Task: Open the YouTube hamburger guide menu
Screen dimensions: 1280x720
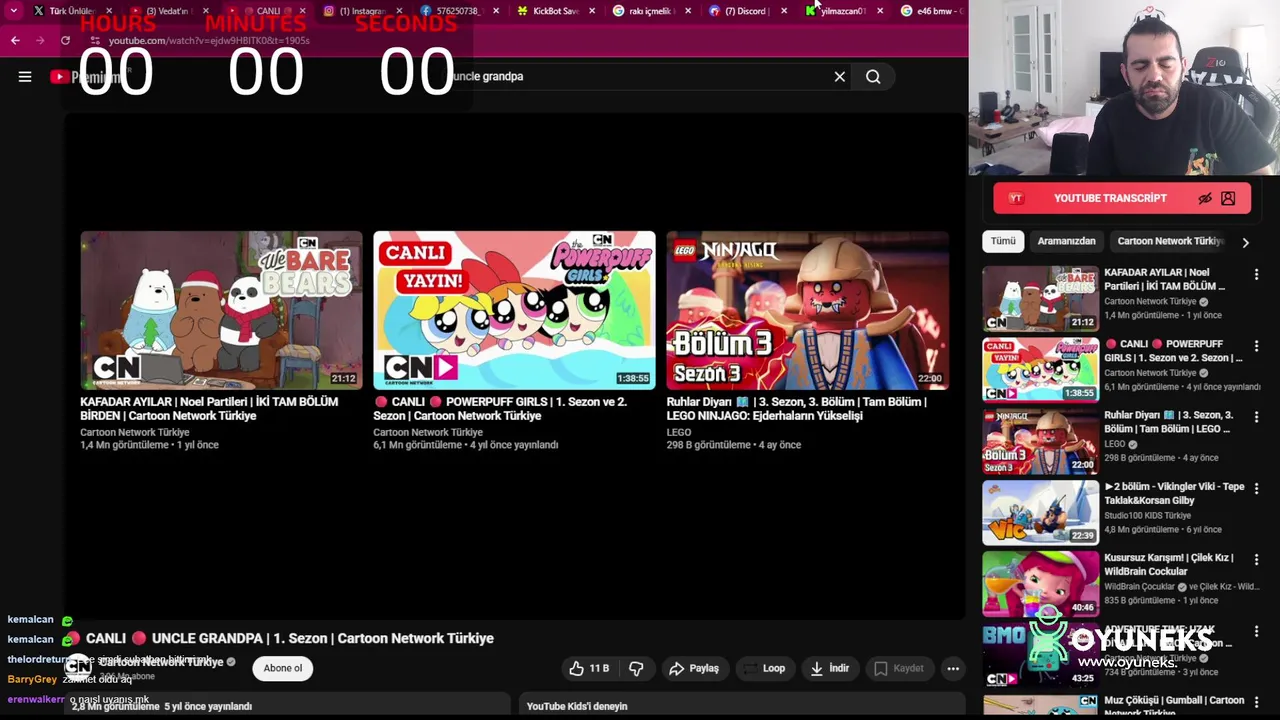Action: 25,77
